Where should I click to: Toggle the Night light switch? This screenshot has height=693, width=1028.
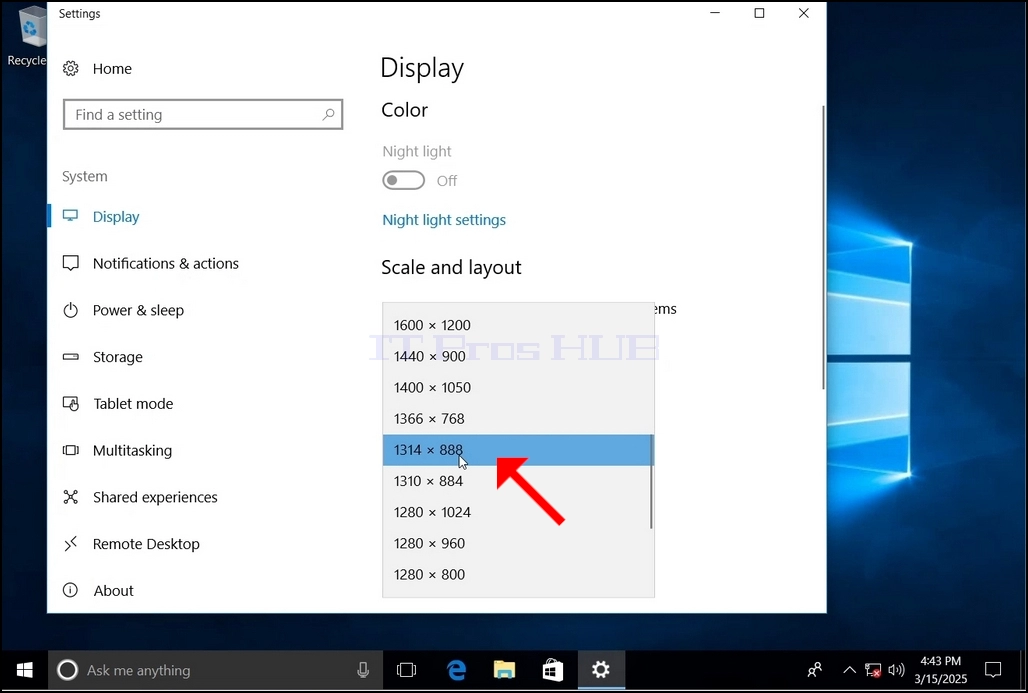[403, 180]
